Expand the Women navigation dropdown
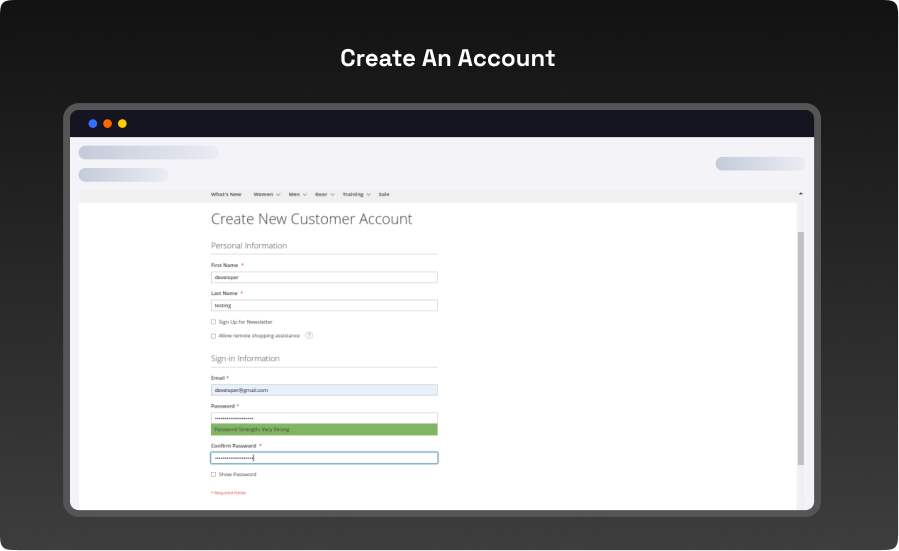 [x=267, y=194]
